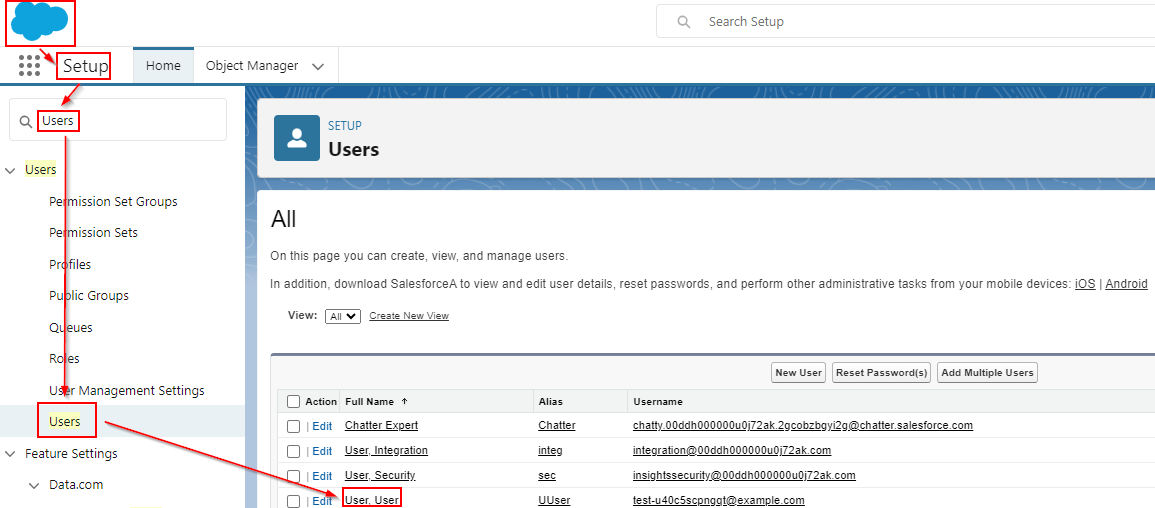Collapse the Data.com tree node
This screenshot has height=508, width=1155.
(34, 485)
